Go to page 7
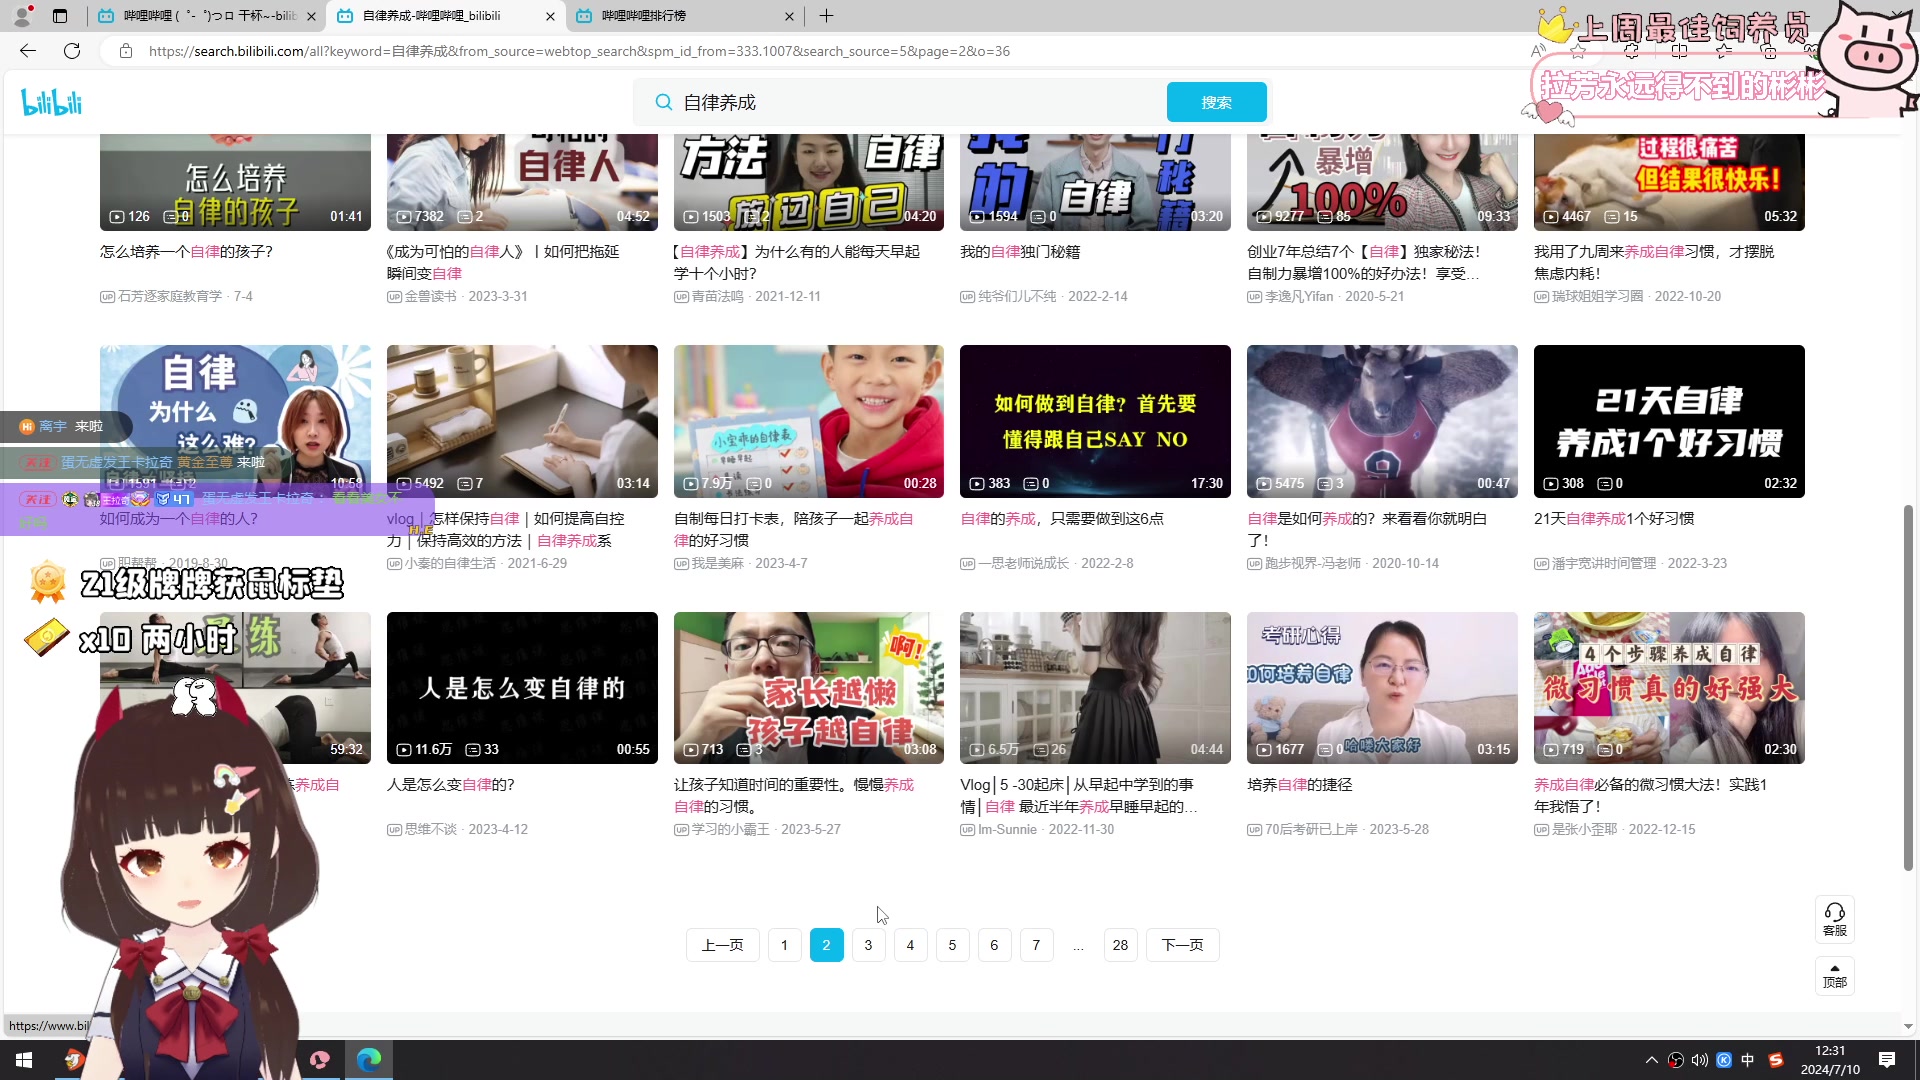Viewport: 1920px width, 1080px height. click(1036, 945)
